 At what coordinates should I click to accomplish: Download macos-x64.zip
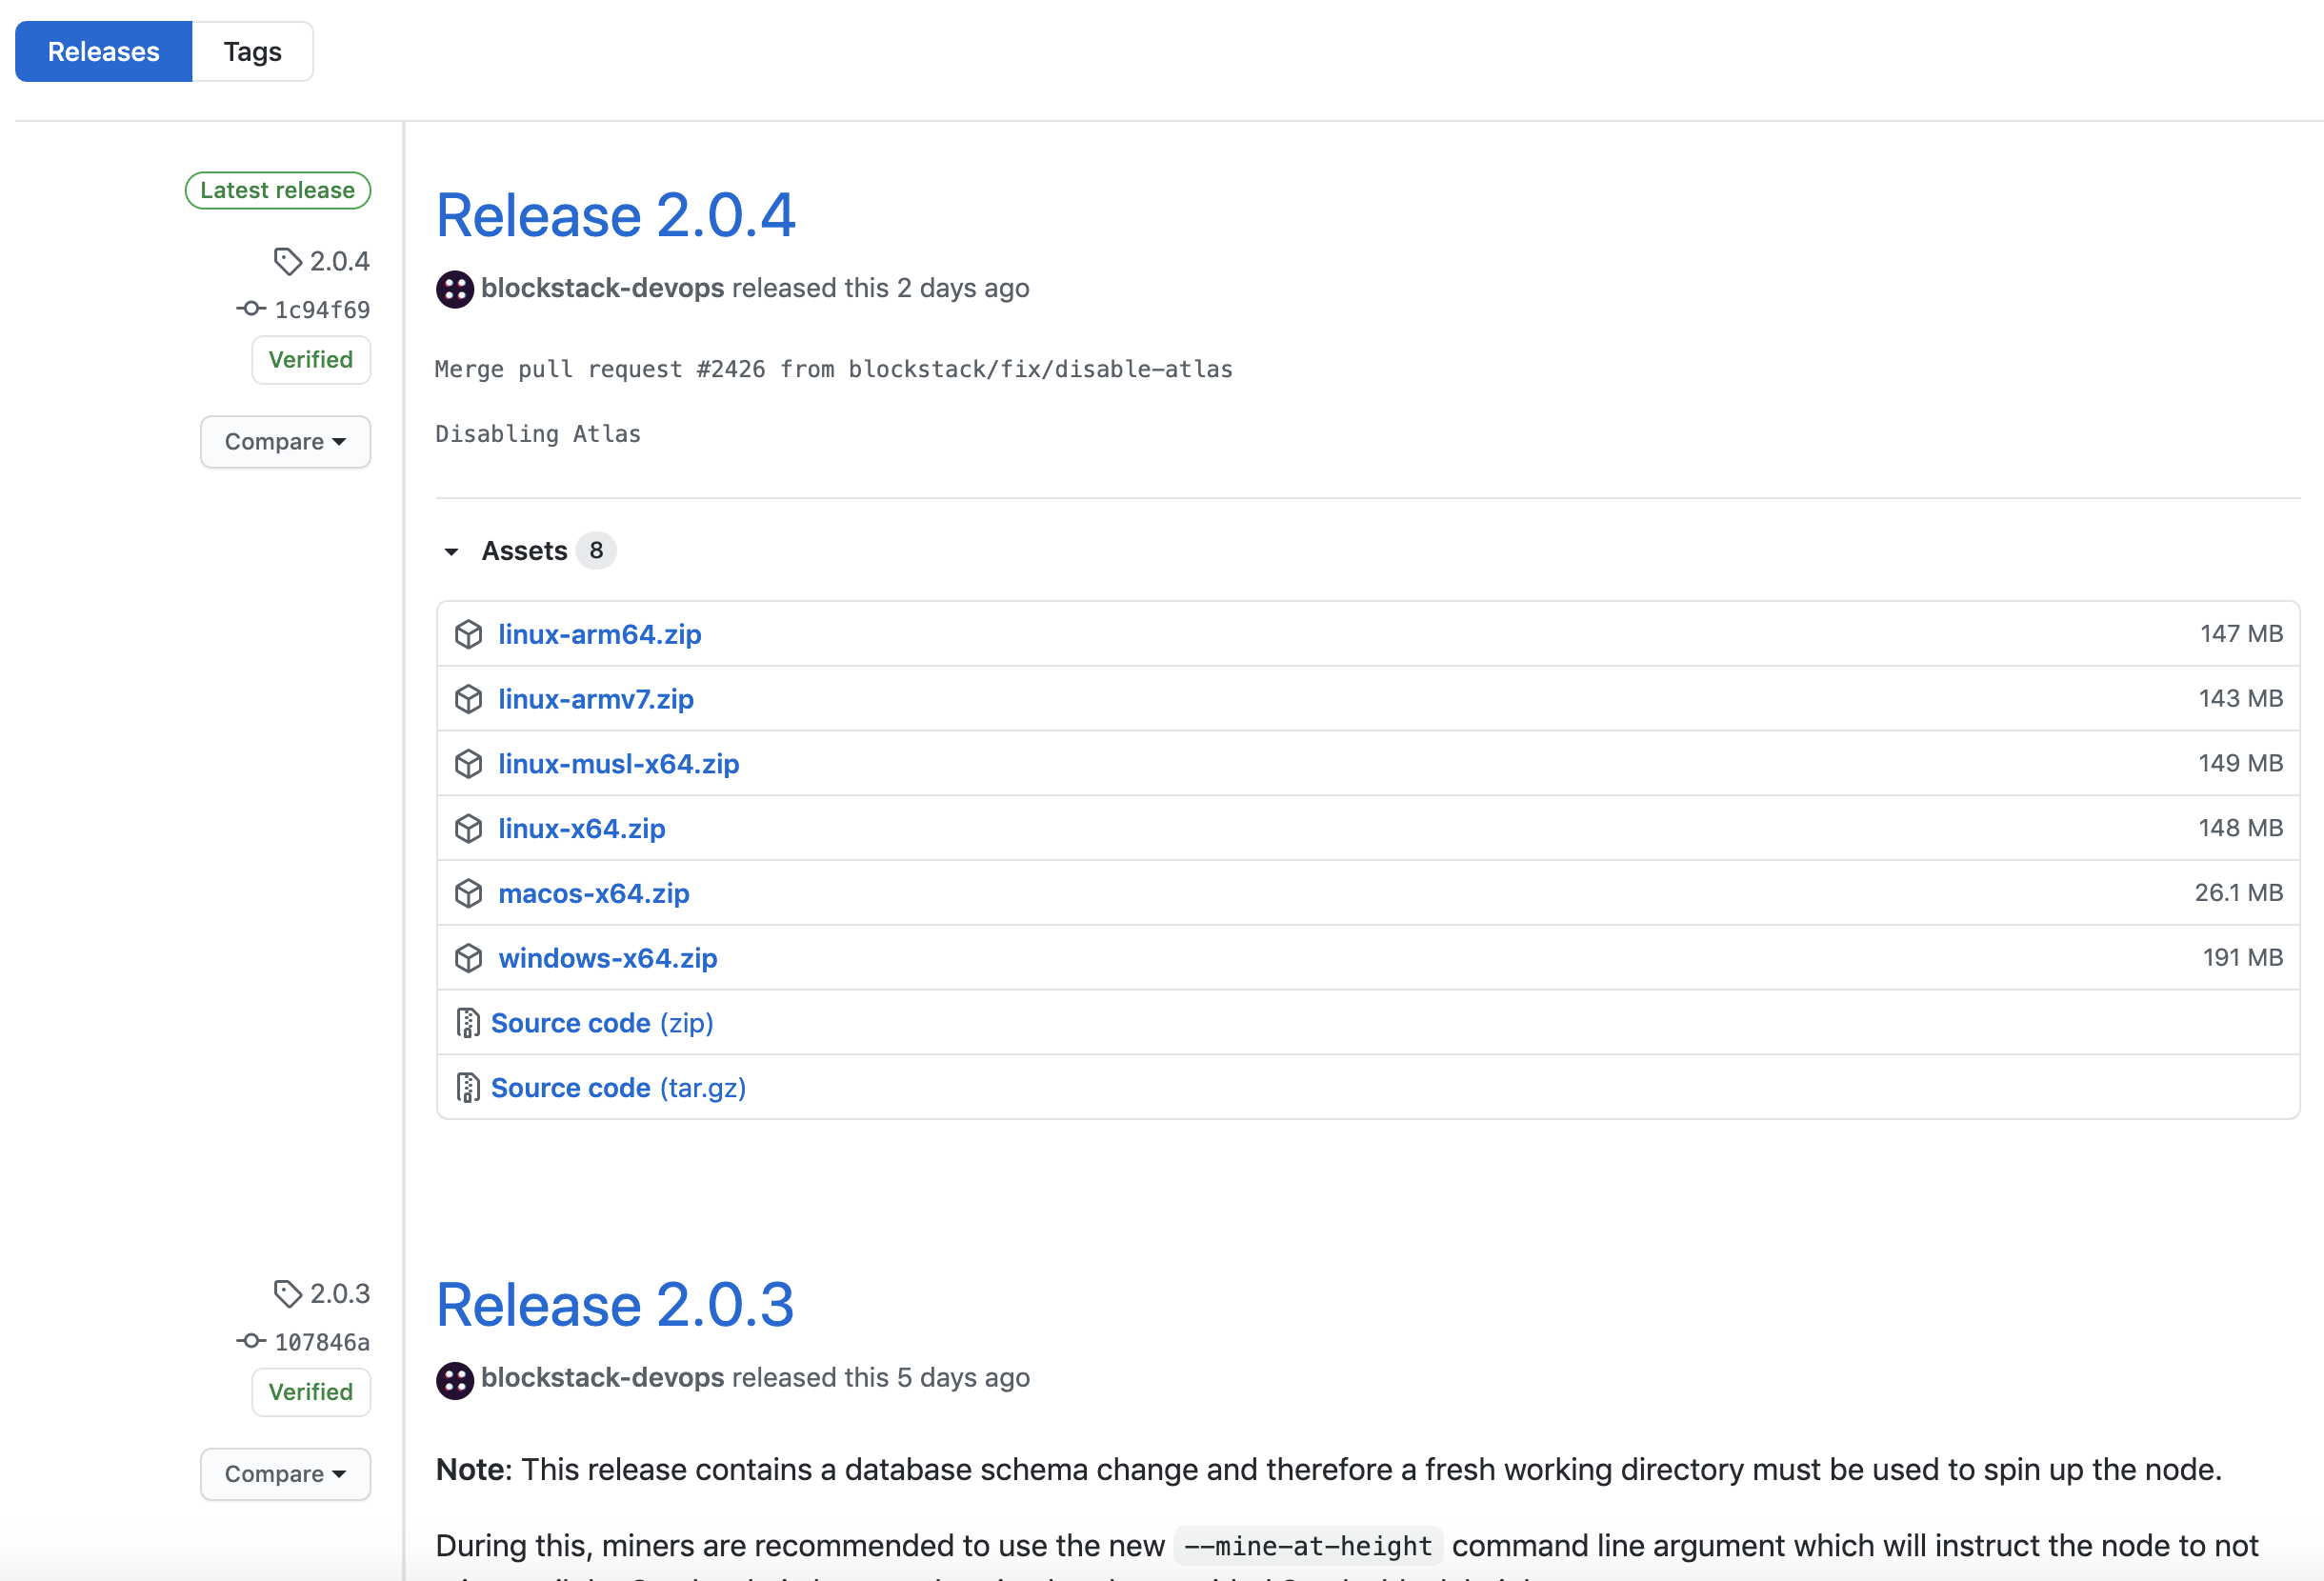594,893
